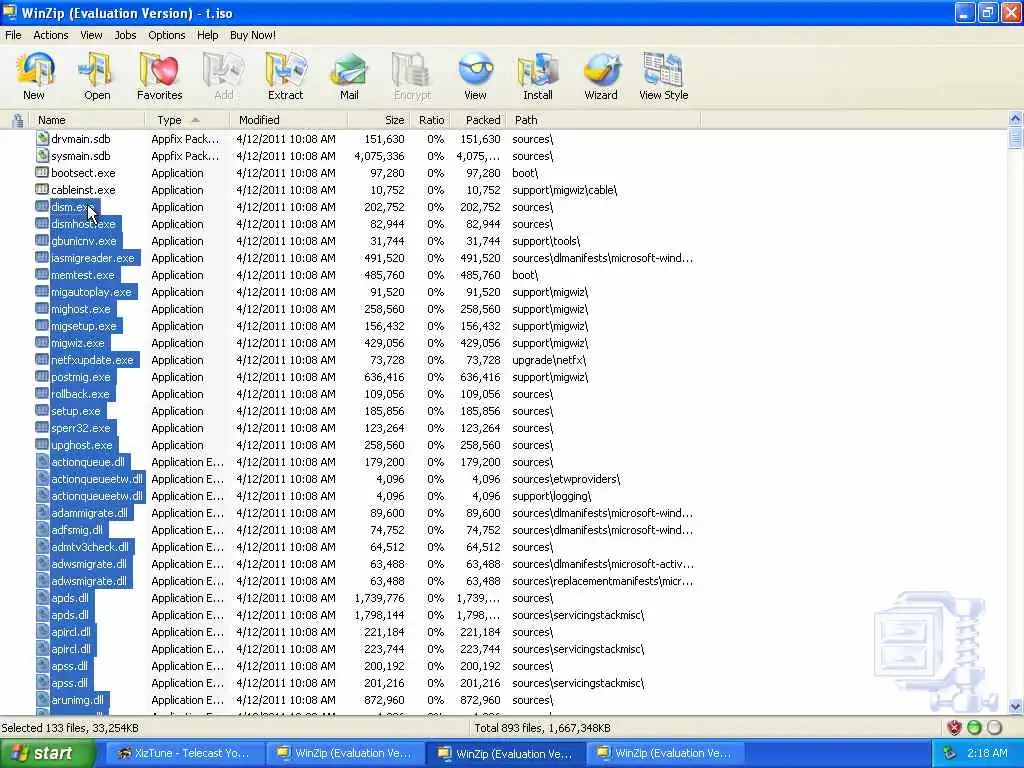Select the file iasmigreader.exe

93,258
